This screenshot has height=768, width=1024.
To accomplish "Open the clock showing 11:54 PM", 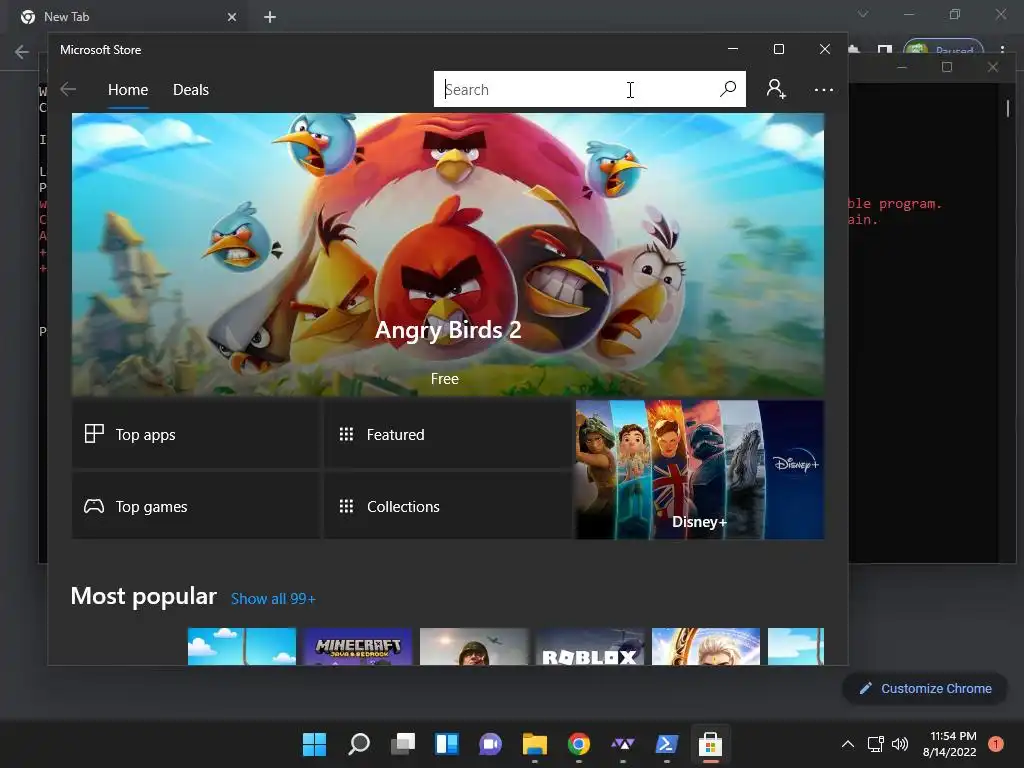I will tap(950, 744).
